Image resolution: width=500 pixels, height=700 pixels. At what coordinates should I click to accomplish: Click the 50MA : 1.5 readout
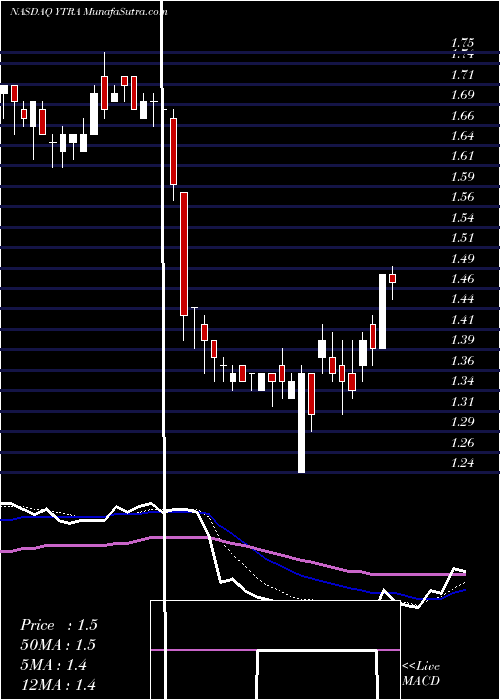pos(58,645)
